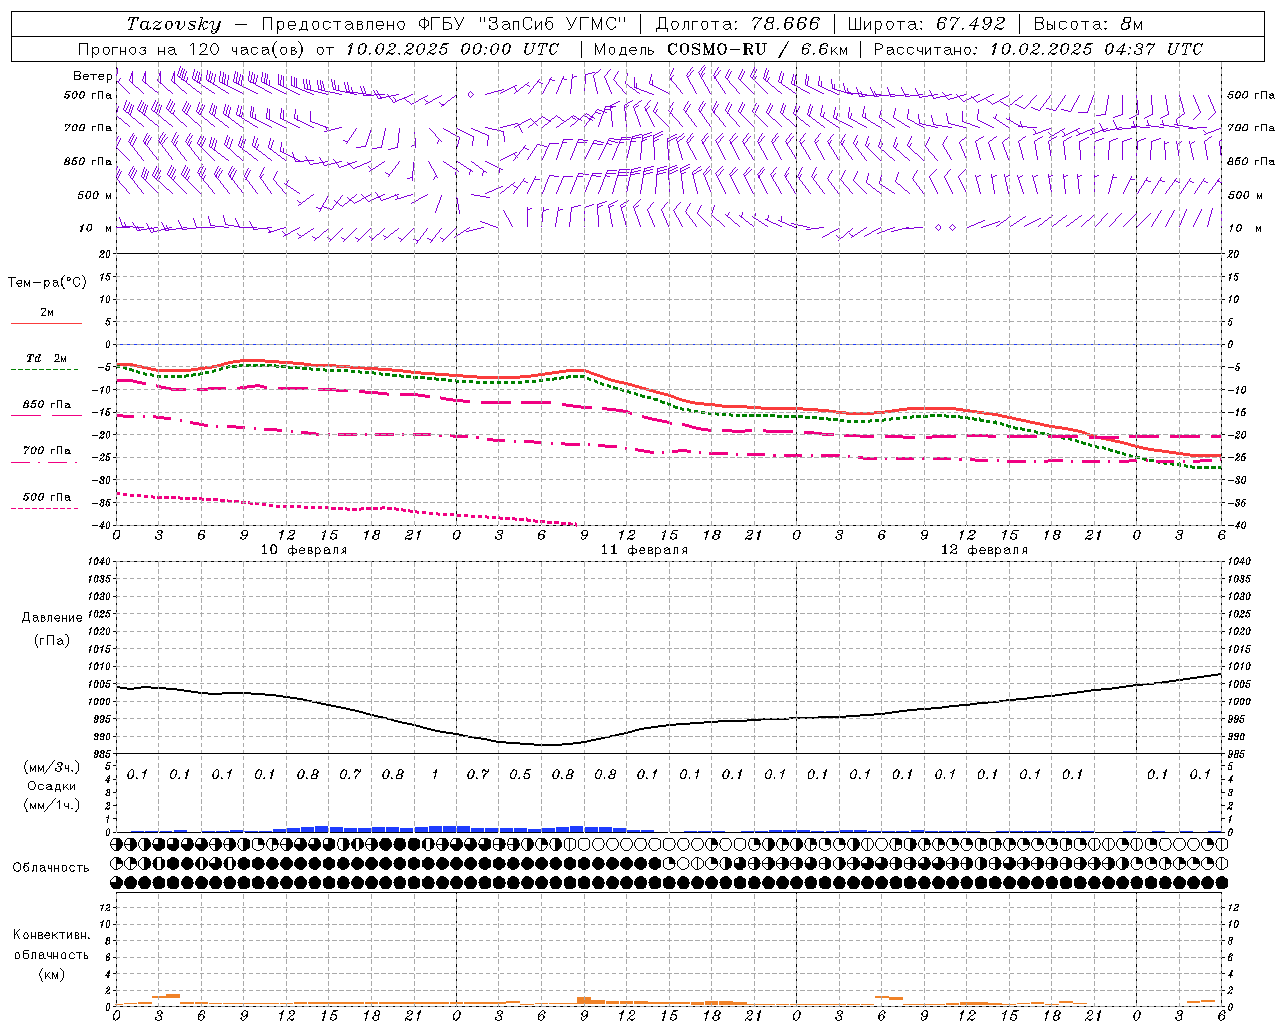Viewport: 1280px width, 1024px height.
Task: Click the 'Тем-ра(°C)' axis label
Action: [47, 283]
